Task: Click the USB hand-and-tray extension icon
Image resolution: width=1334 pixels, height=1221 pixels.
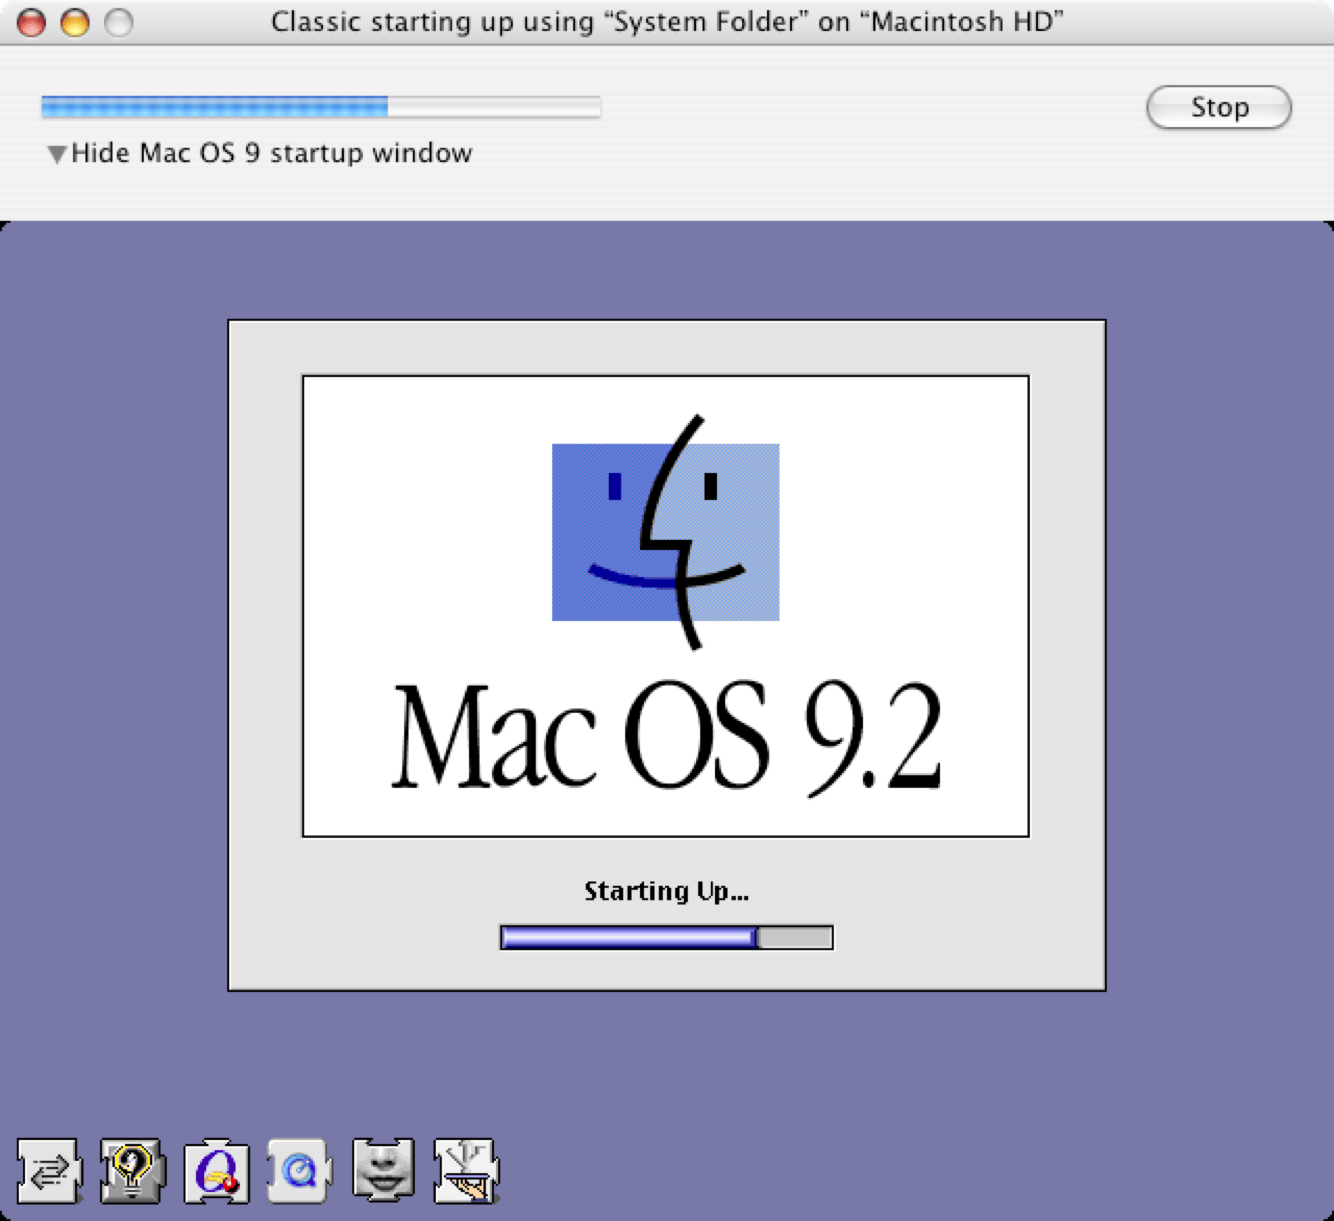Action: click(x=466, y=1170)
